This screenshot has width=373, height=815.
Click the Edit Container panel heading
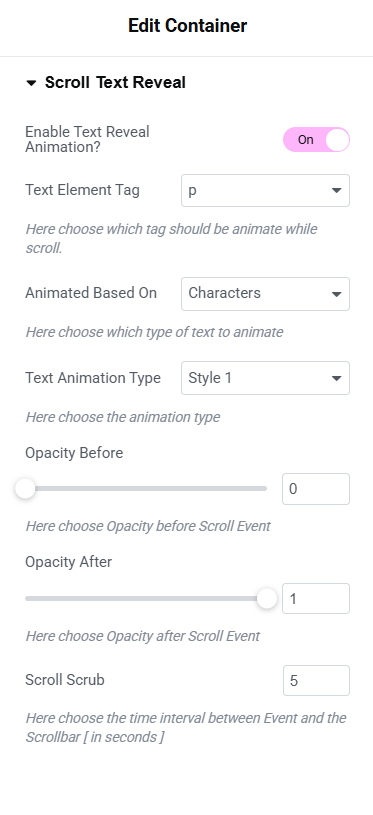point(188,25)
